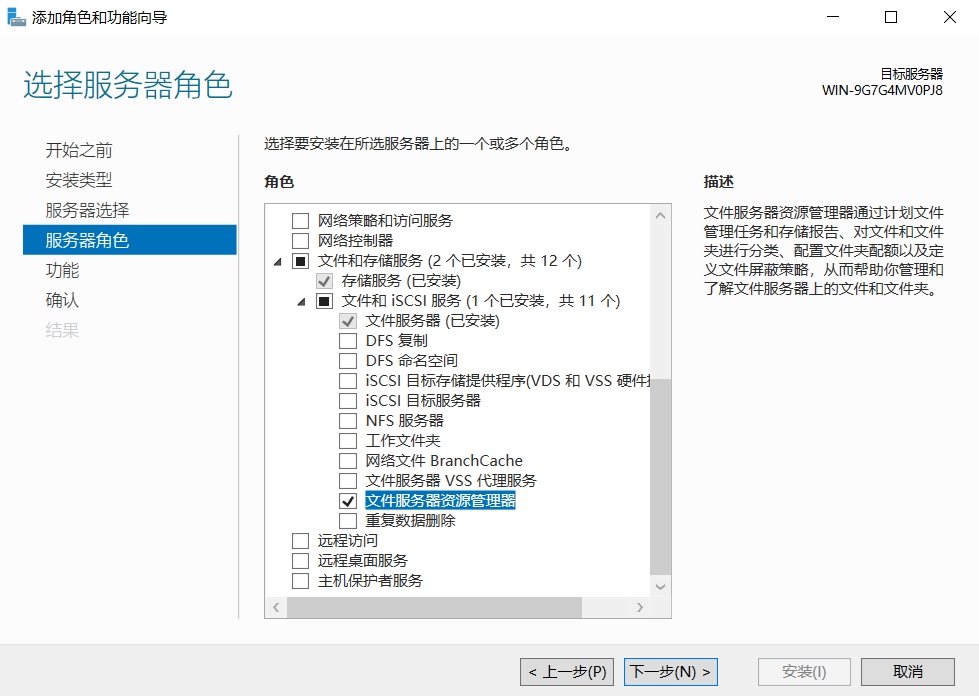Select the 文件服务器 (已安装) row
The height and width of the screenshot is (696, 979).
(432, 321)
